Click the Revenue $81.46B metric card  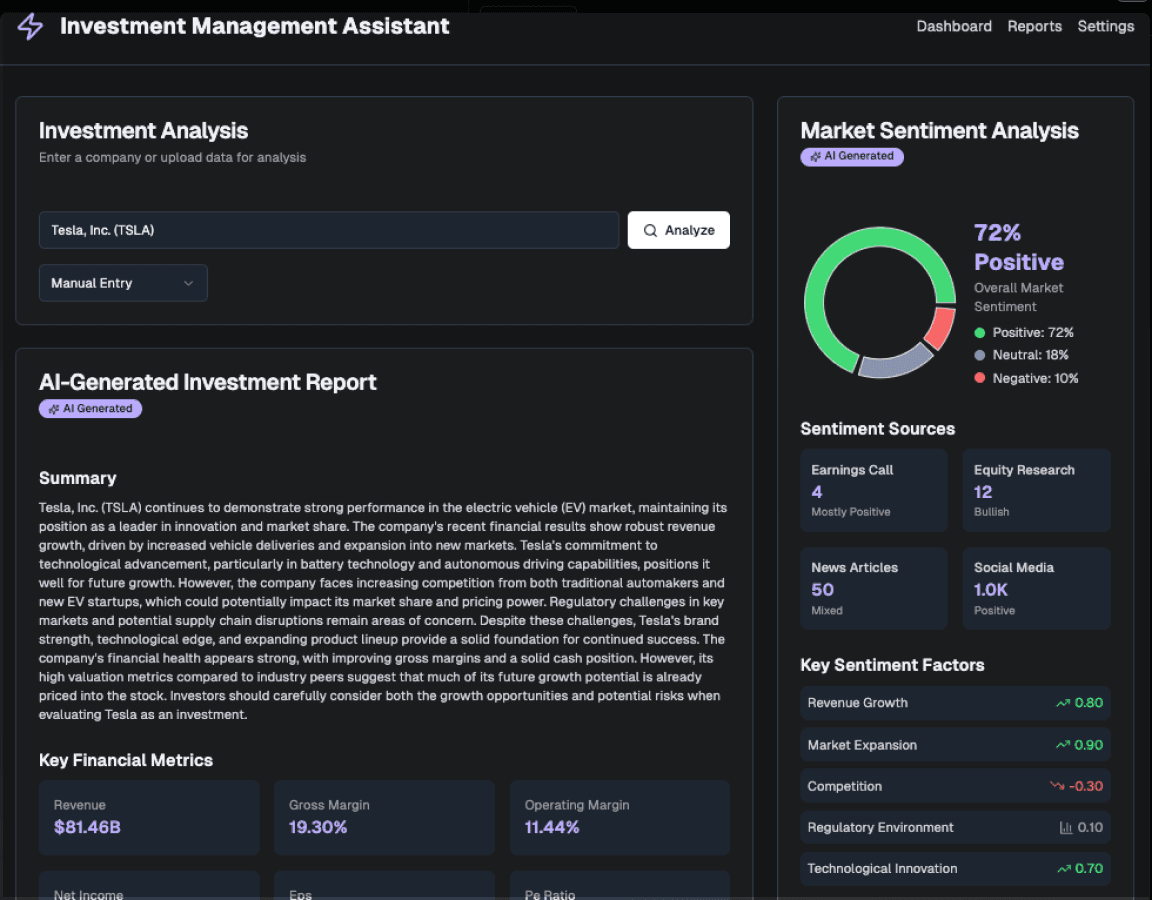tap(149, 817)
